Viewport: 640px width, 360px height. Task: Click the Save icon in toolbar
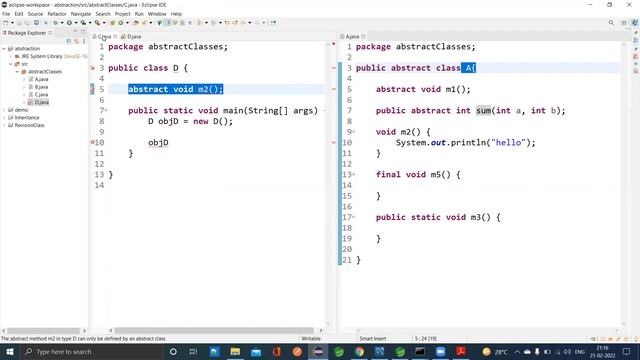tap(19, 23)
